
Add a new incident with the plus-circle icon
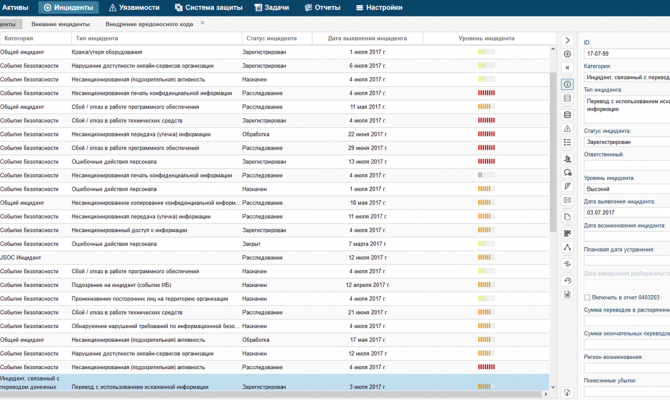point(567,54)
